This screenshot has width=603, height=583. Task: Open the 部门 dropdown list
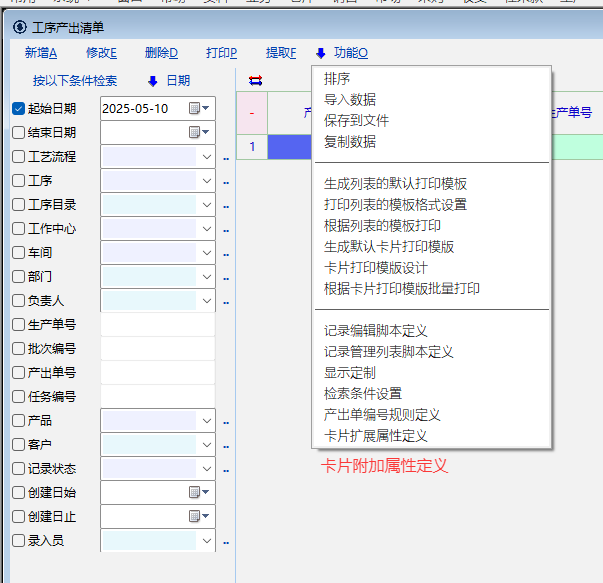click(207, 276)
